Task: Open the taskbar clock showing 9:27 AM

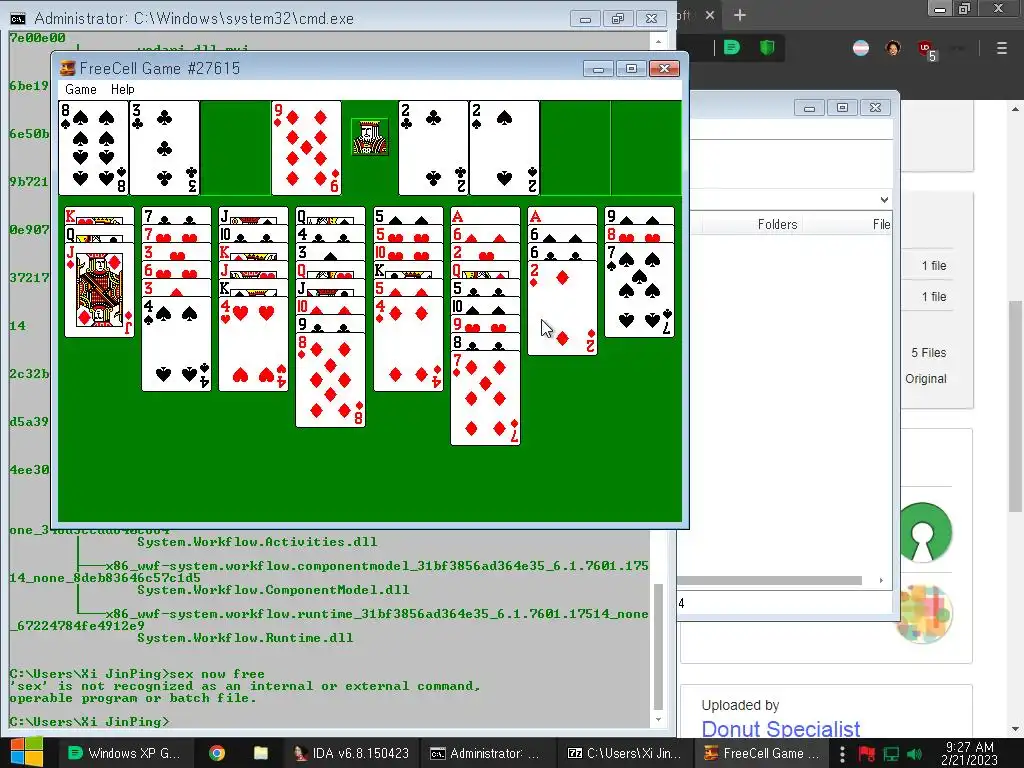Action: 969,753
